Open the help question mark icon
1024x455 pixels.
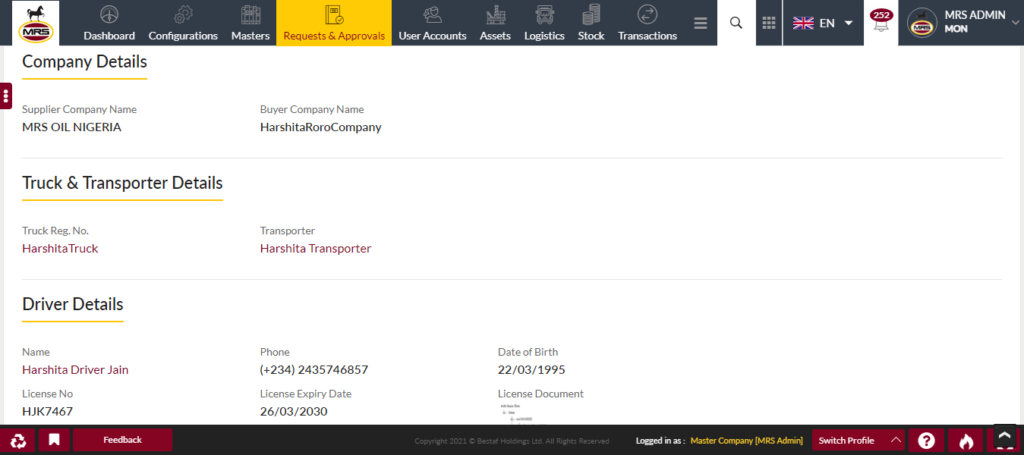926,441
